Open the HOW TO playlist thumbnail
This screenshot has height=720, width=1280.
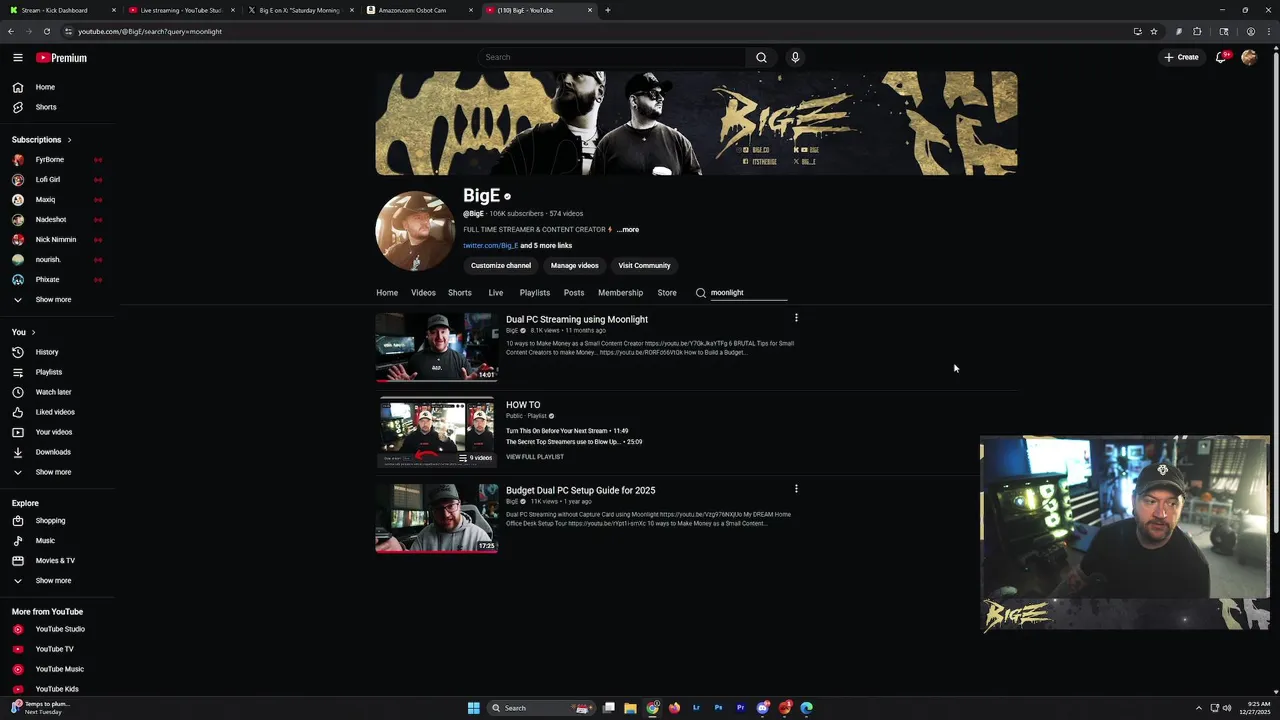(x=437, y=433)
